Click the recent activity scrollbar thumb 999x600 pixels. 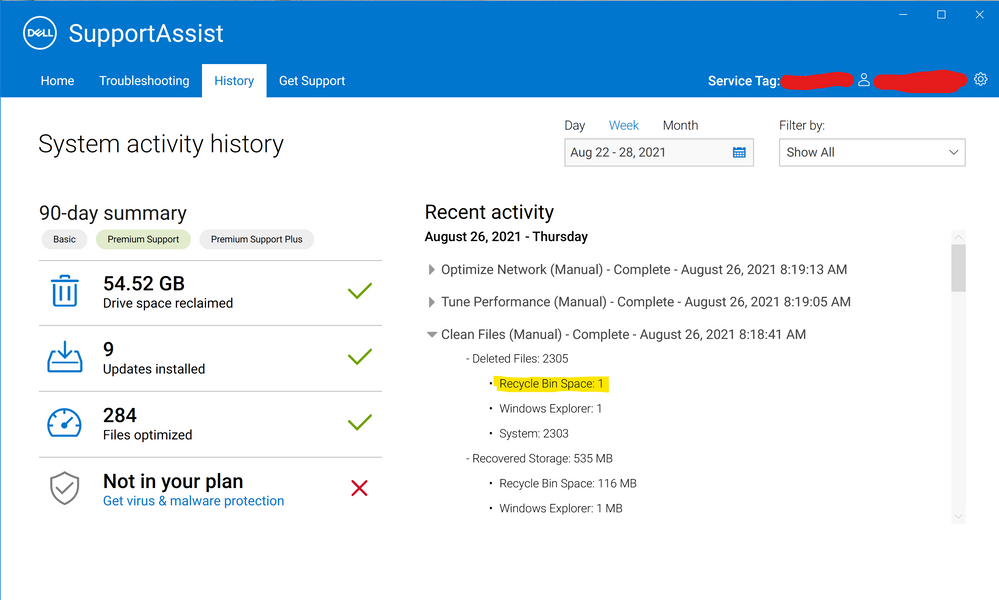pyautogui.click(x=958, y=268)
